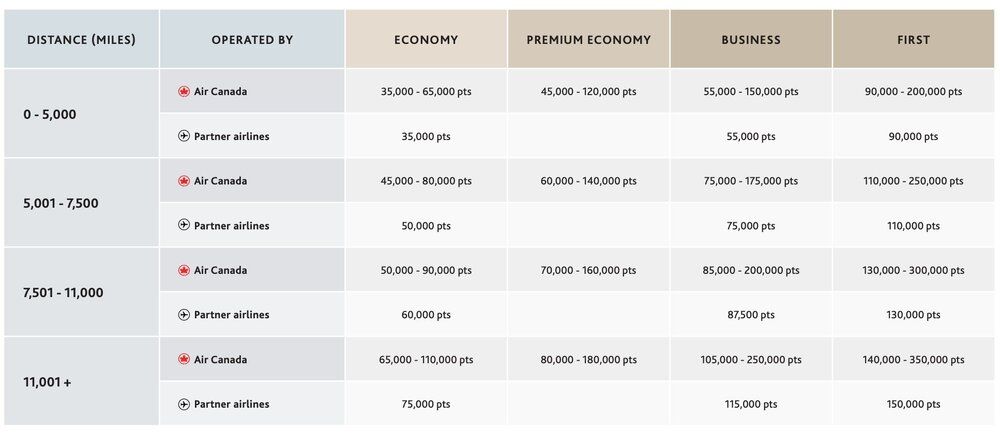This screenshot has width=1000, height=433.
Task: Click the 140,000 - 350,000 pts First cell
Action: [913, 360]
